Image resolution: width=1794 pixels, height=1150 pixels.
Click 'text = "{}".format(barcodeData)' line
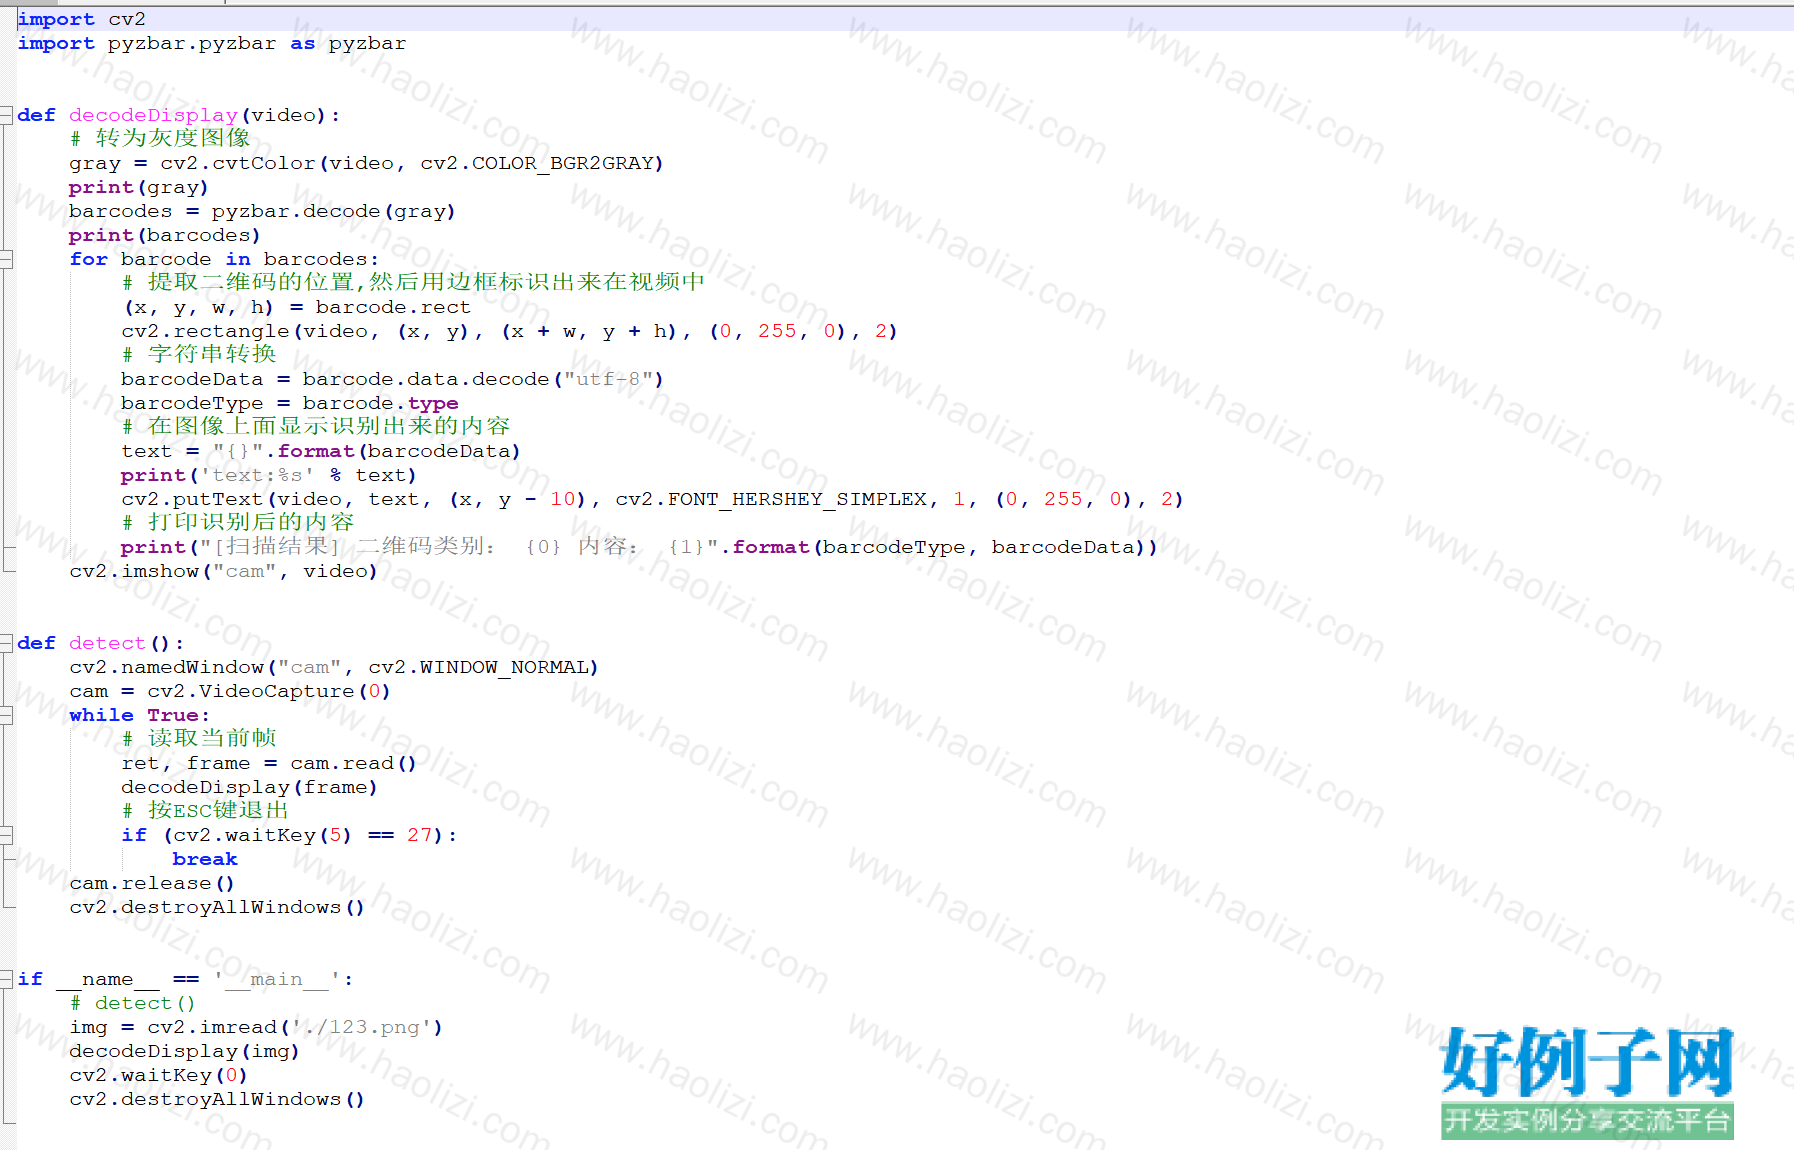(321, 451)
